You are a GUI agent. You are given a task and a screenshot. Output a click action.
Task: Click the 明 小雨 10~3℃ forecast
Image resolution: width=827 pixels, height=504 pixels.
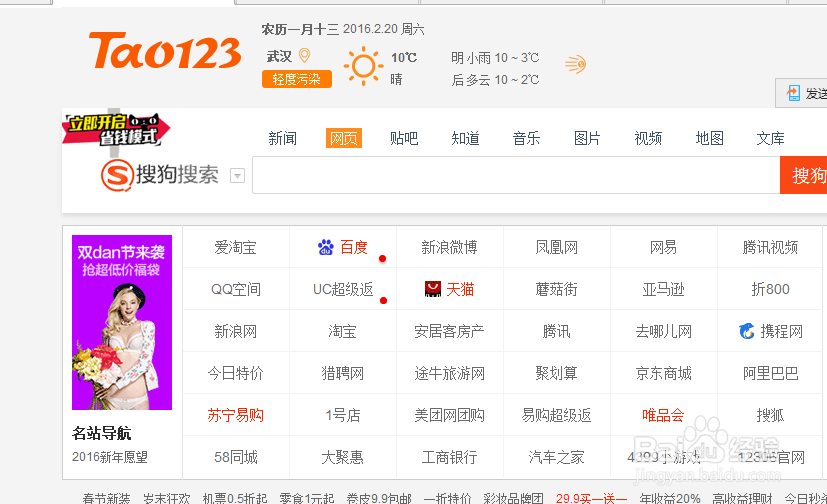pos(495,57)
